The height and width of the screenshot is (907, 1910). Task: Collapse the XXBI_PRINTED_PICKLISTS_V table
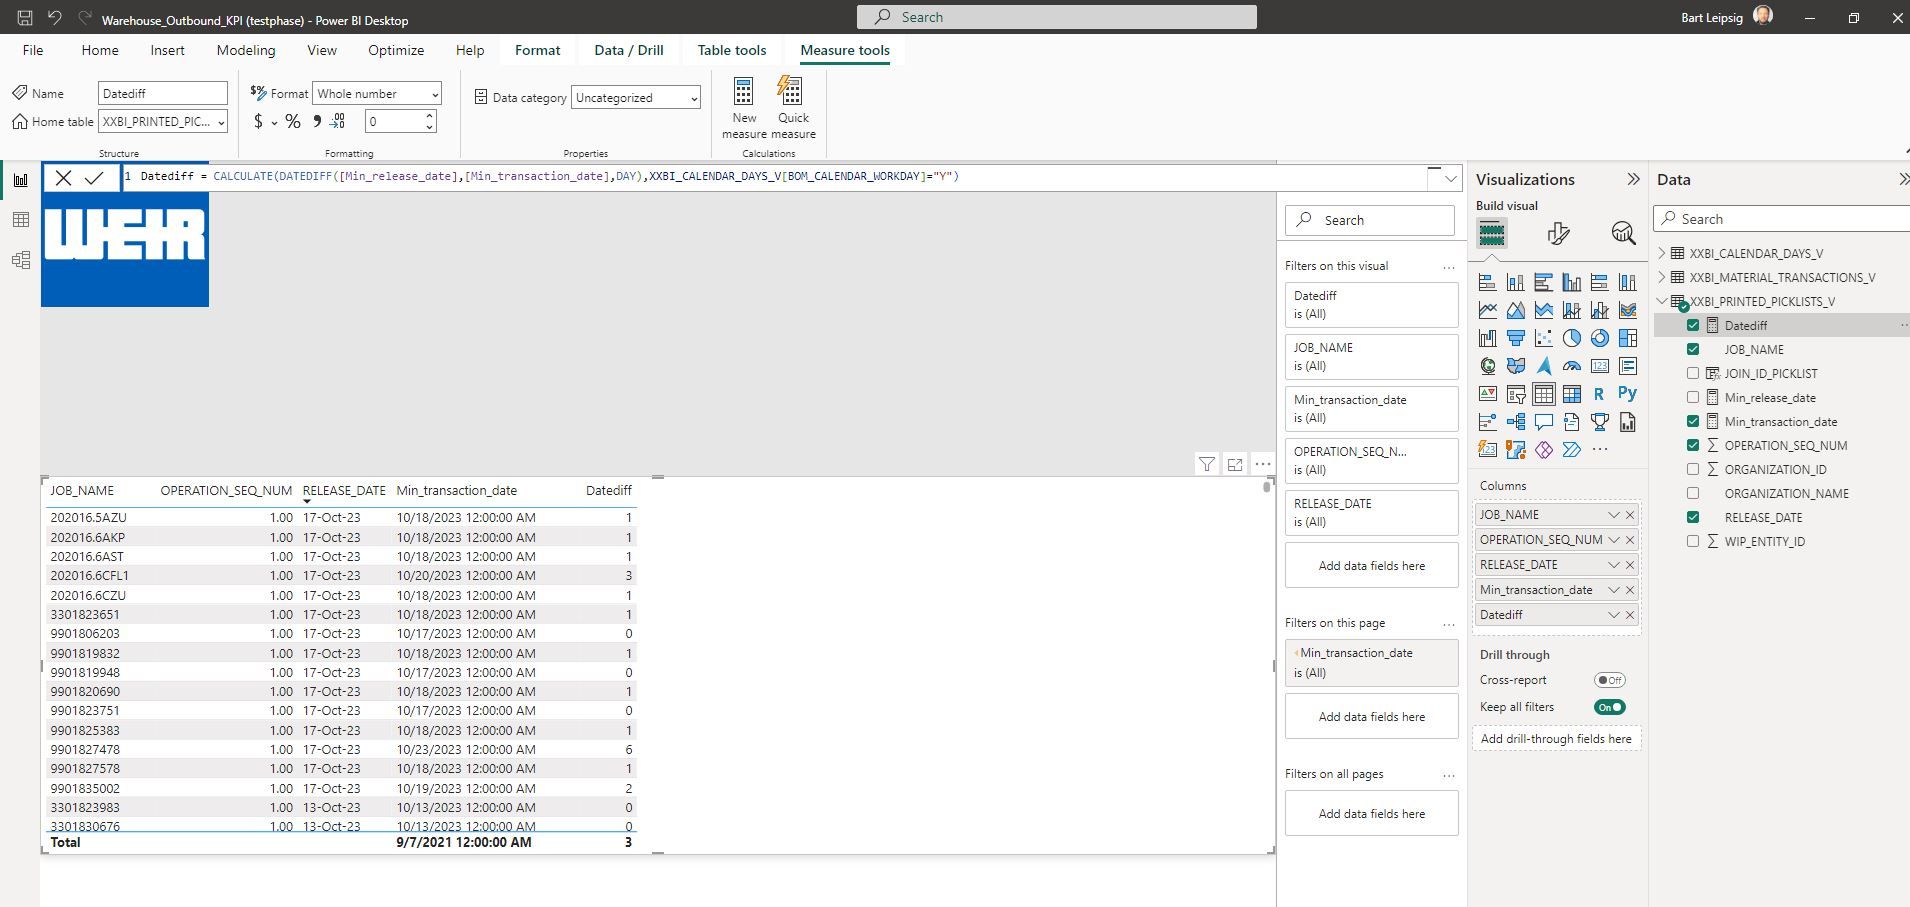coord(1662,301)
